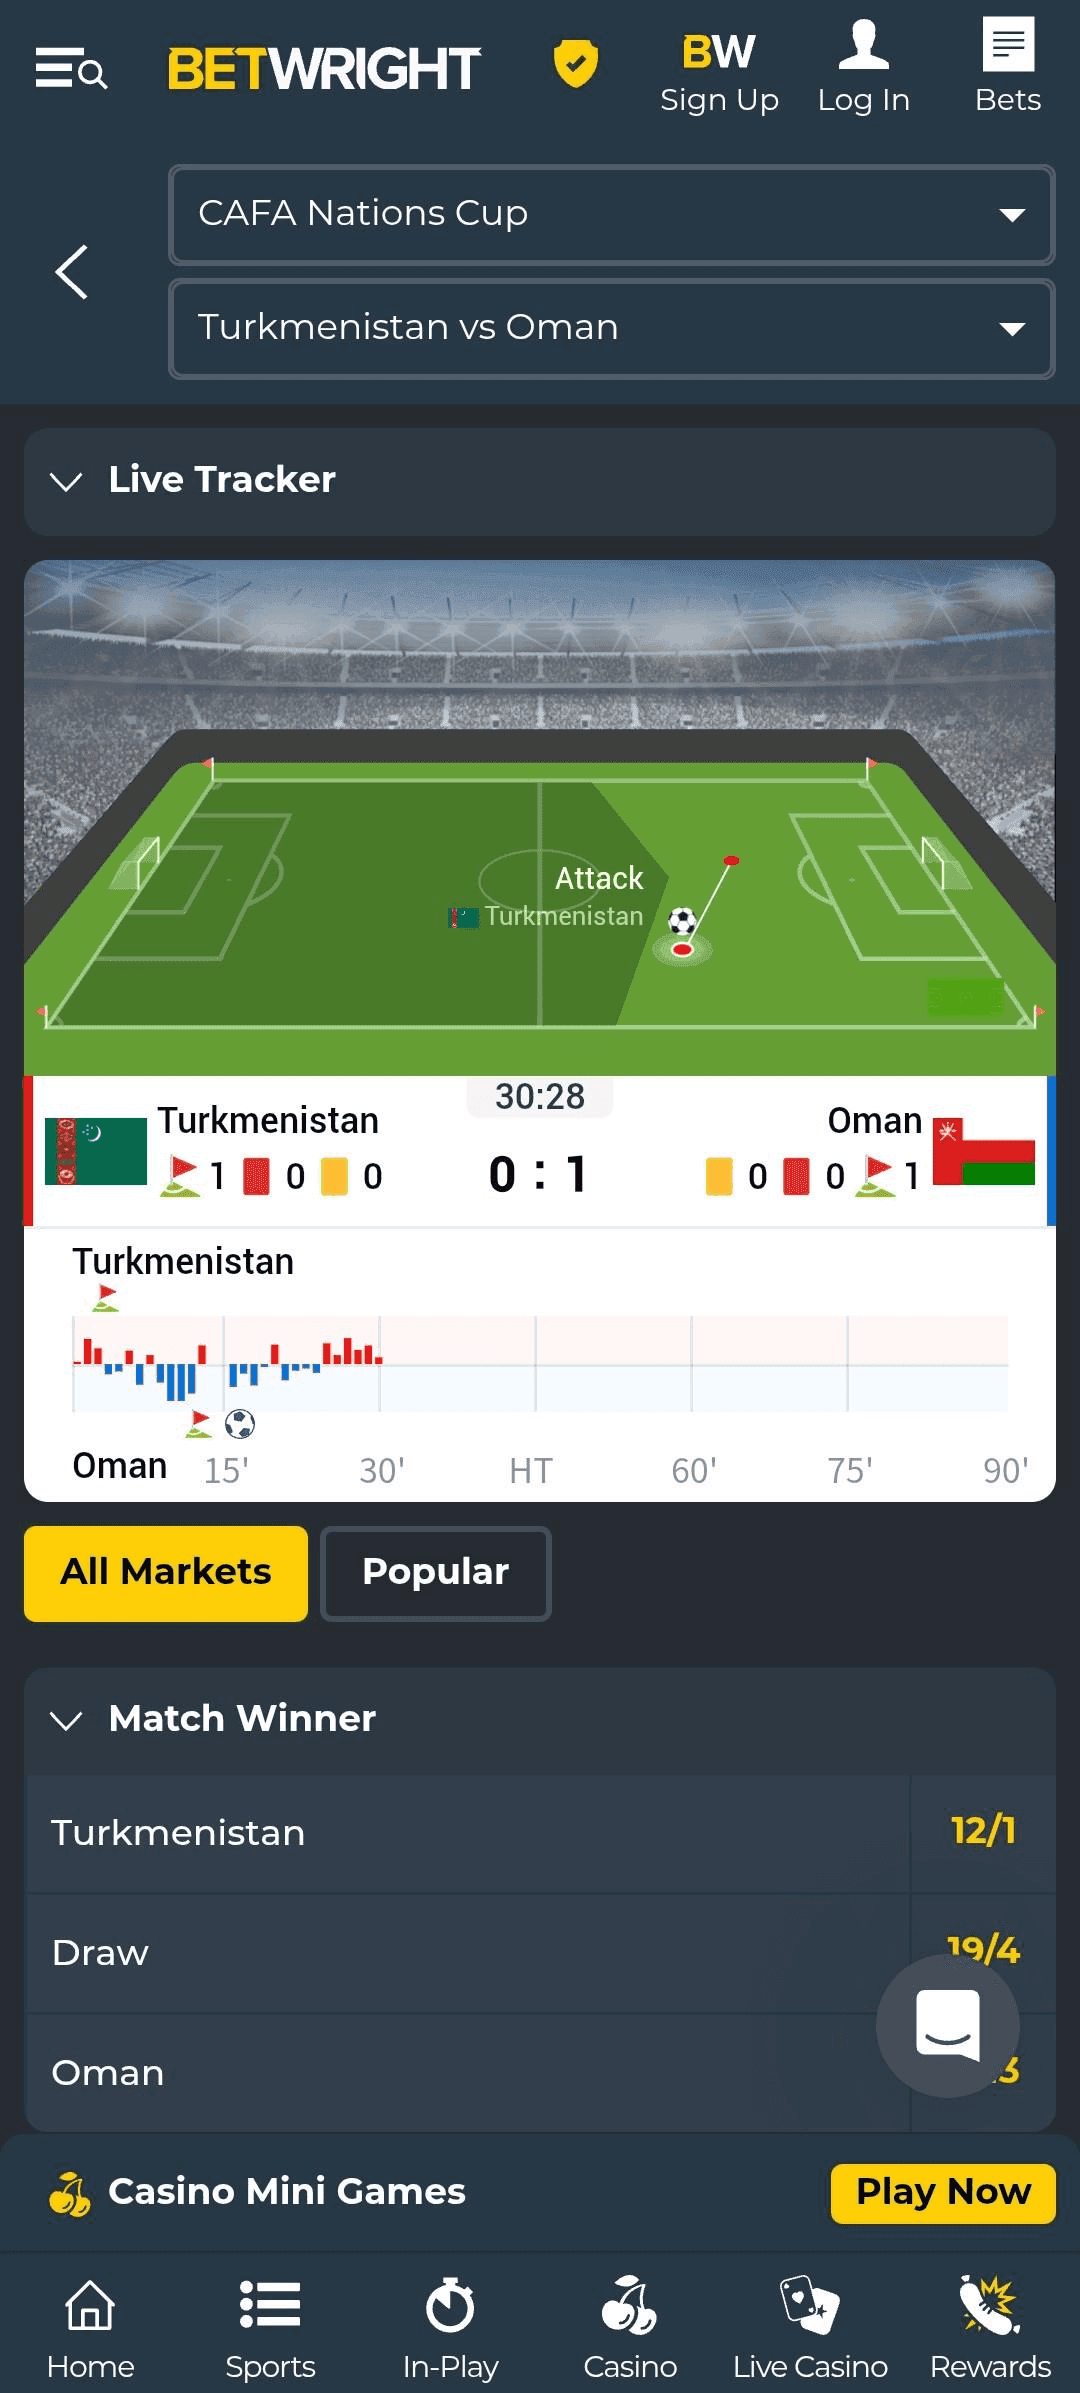This screenshot has width=1080, height=2393.
Task: Click the Play Now button
Action: (941, 2190)
